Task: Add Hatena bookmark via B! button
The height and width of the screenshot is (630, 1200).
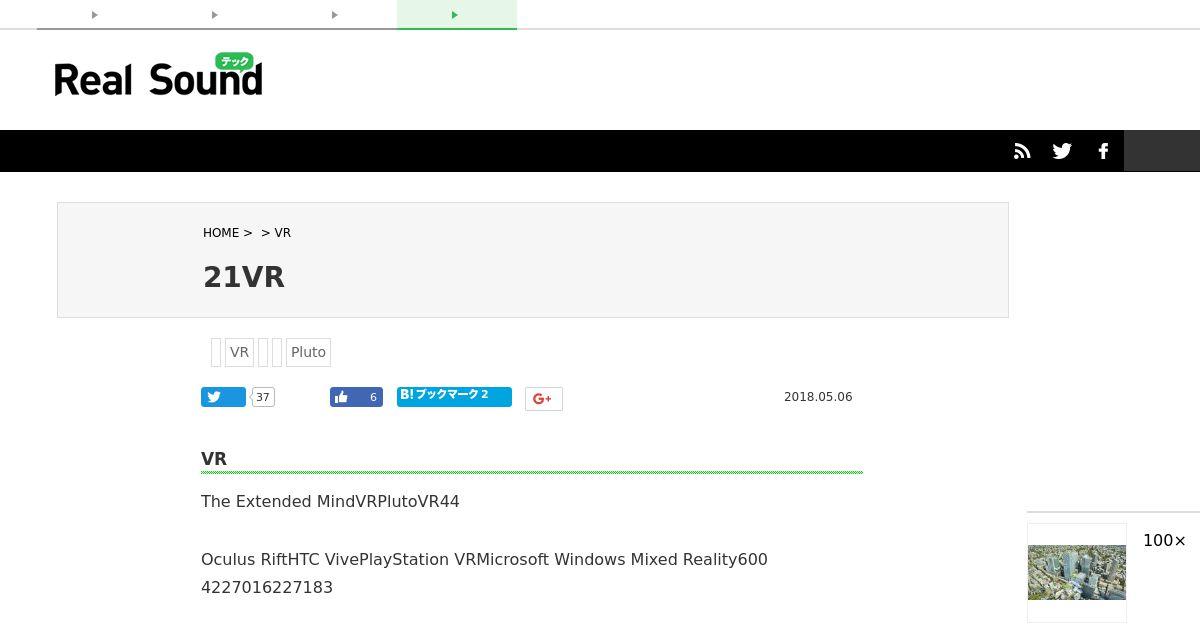Action: point(454,396)
